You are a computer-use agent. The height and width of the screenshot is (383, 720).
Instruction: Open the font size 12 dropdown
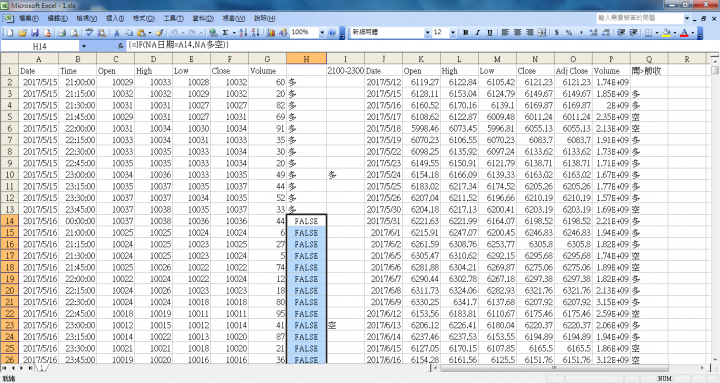[x=453, y=33]
